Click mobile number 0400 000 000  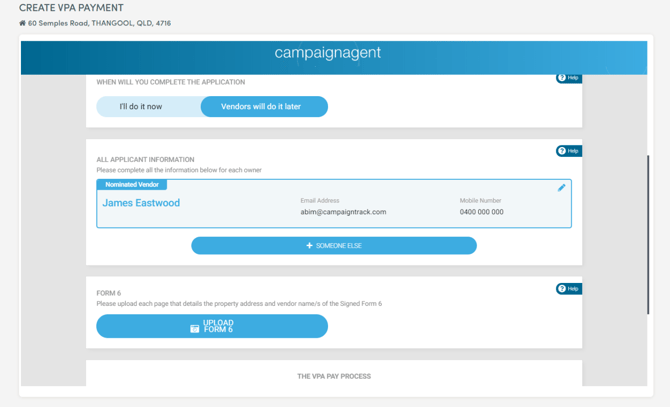point(482,212)
